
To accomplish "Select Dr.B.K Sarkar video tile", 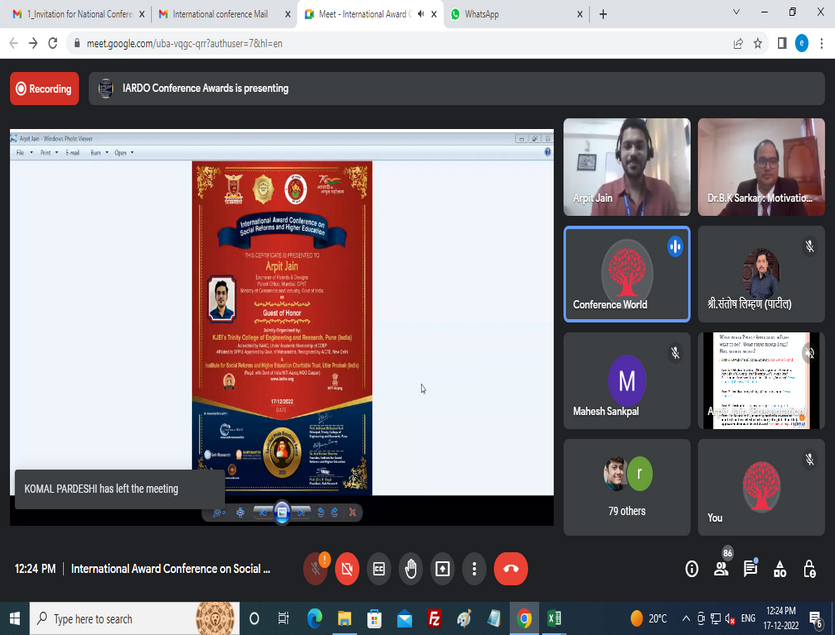I will pos(761,167).
